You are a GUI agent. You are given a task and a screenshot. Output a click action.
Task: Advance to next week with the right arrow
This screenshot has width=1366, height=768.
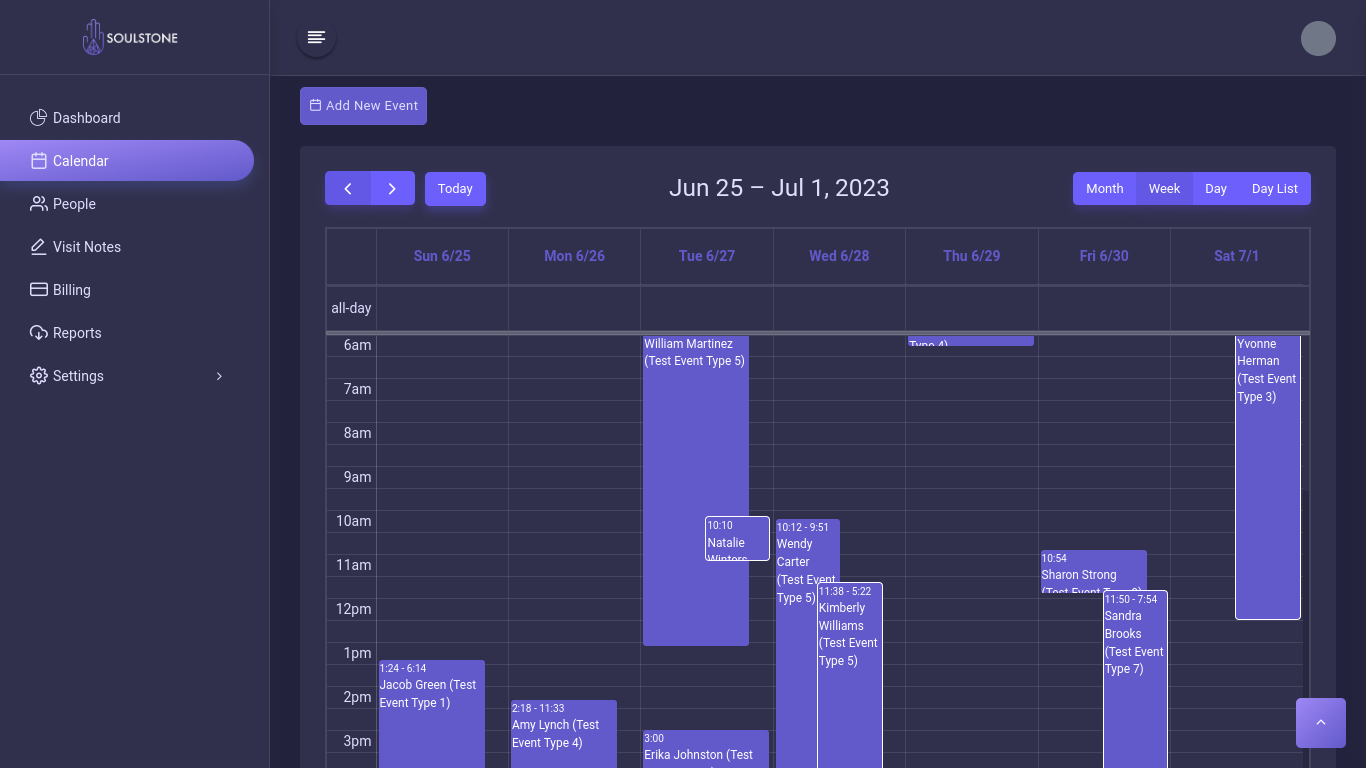(x=392, y=188)
